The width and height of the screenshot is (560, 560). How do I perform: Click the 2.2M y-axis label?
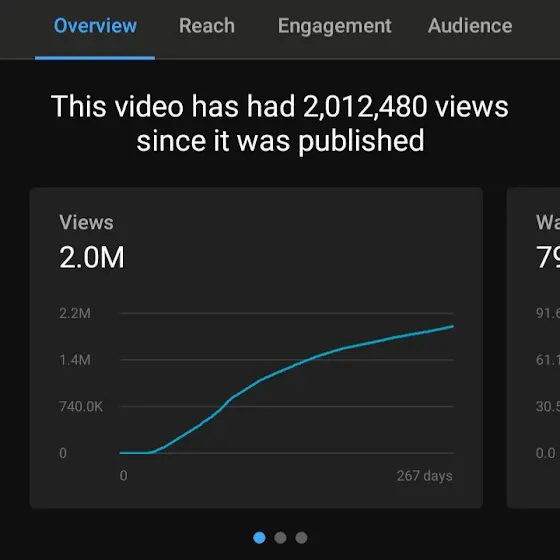75,313
